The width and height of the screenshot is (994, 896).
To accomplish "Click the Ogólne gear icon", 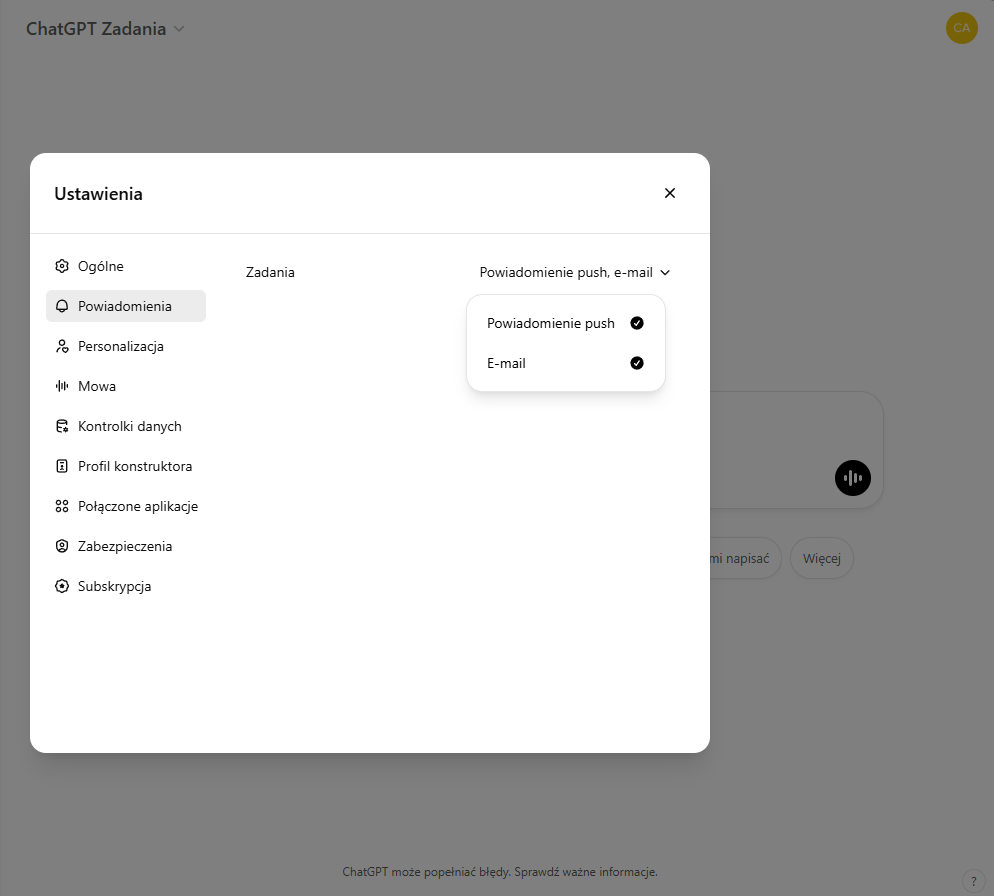I will point(61,266).
